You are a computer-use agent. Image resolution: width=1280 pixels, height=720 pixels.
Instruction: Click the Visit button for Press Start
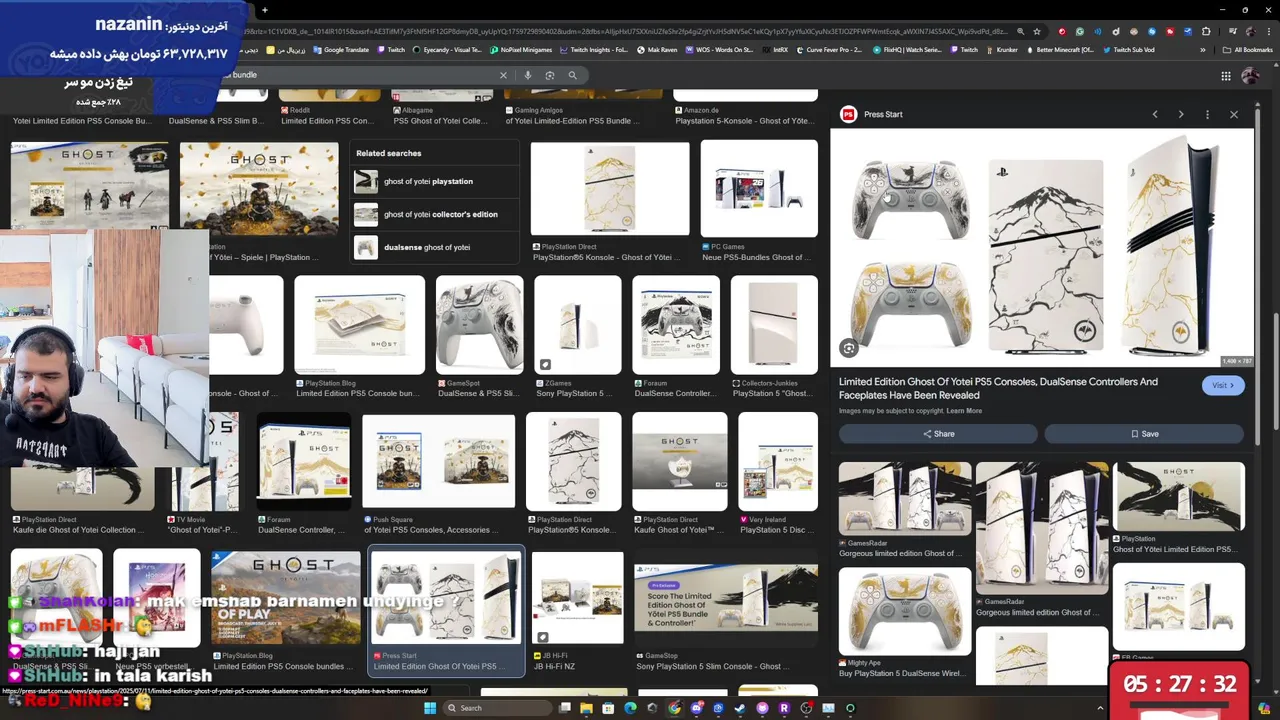point(1223,385)
